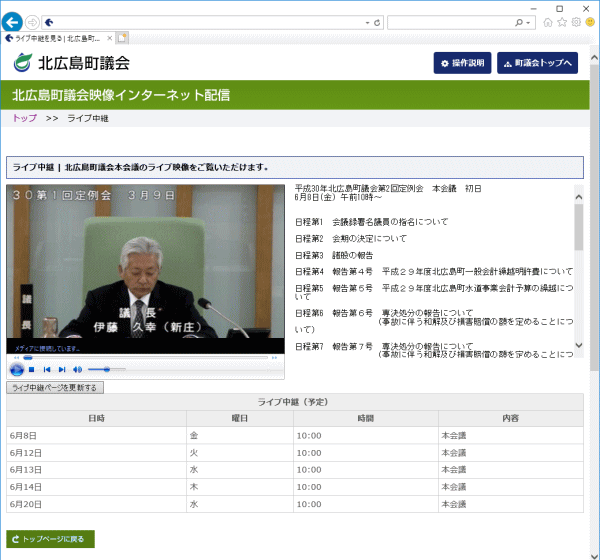Click the 北広島町議会映像インターネット配信 banner heading

[121, 95]
